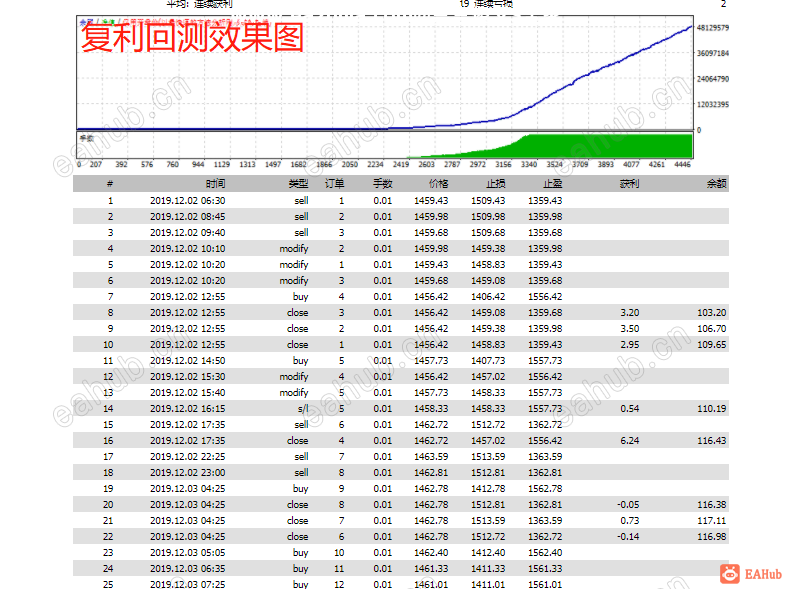
Task: Select the time cell 2019.12.03 06:35
Action: click(x=188, y=569)
